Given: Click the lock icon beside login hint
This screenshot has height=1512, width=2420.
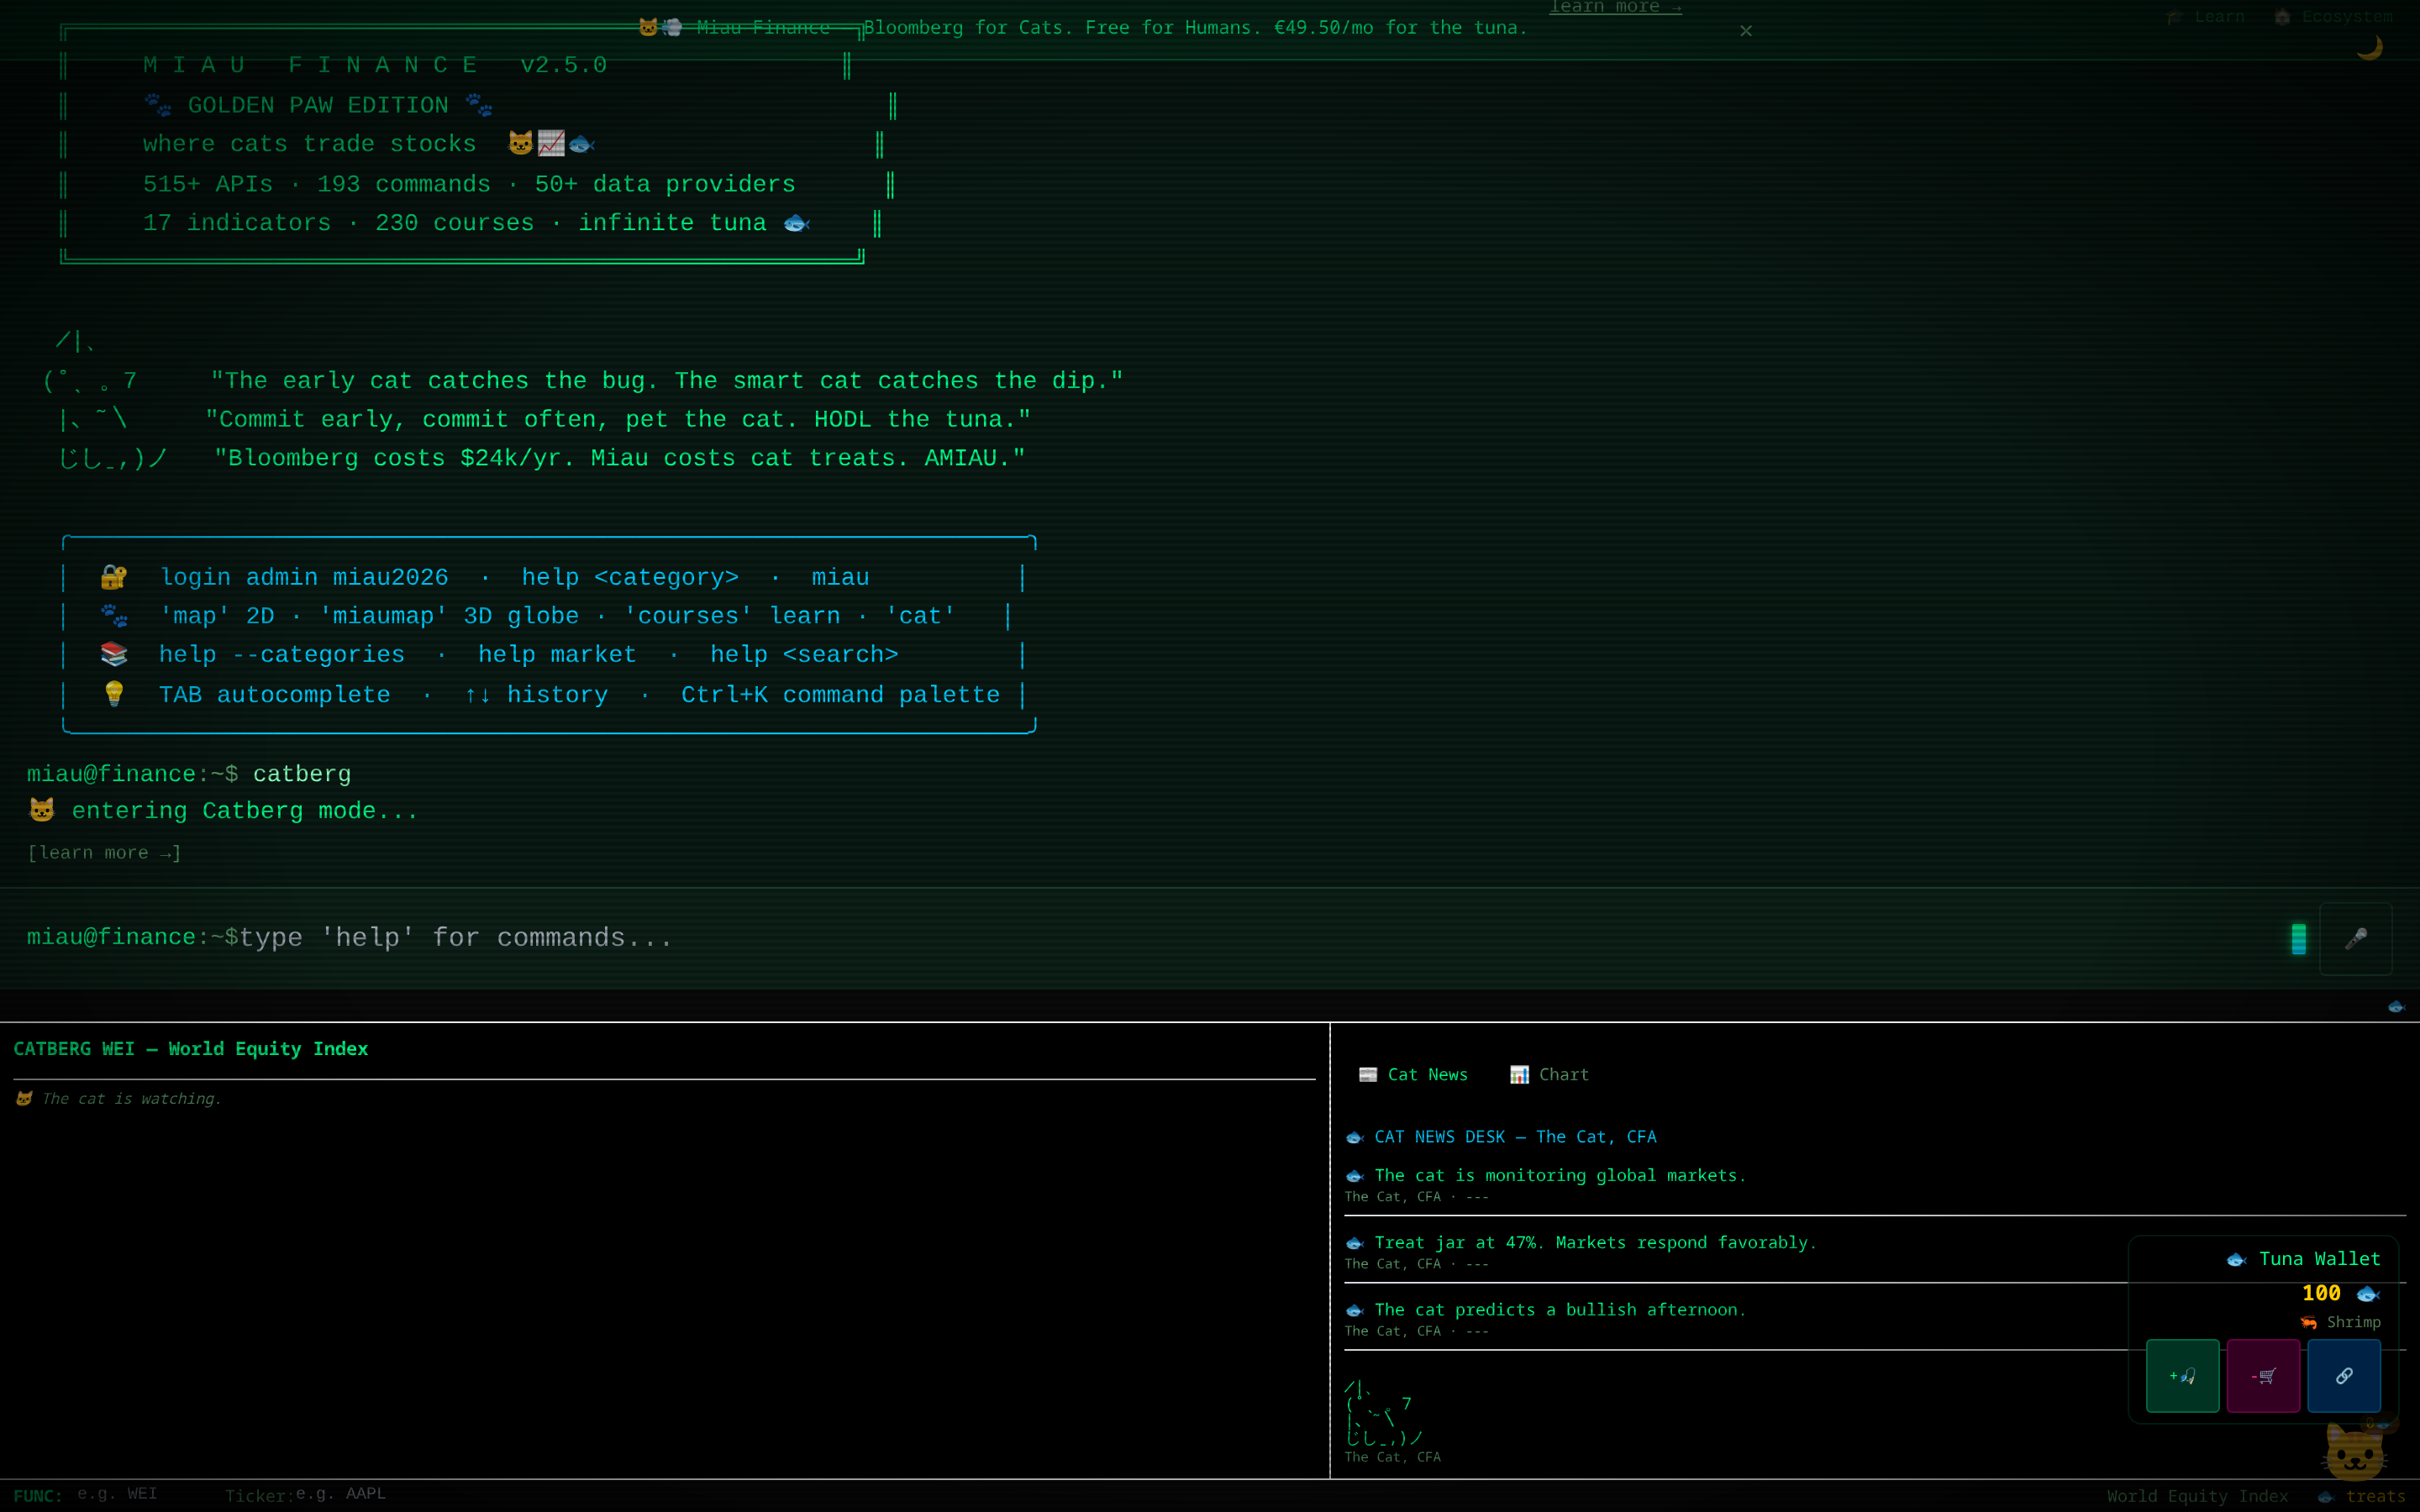Looking at the screenshot, I should click(x=114, y=577).
